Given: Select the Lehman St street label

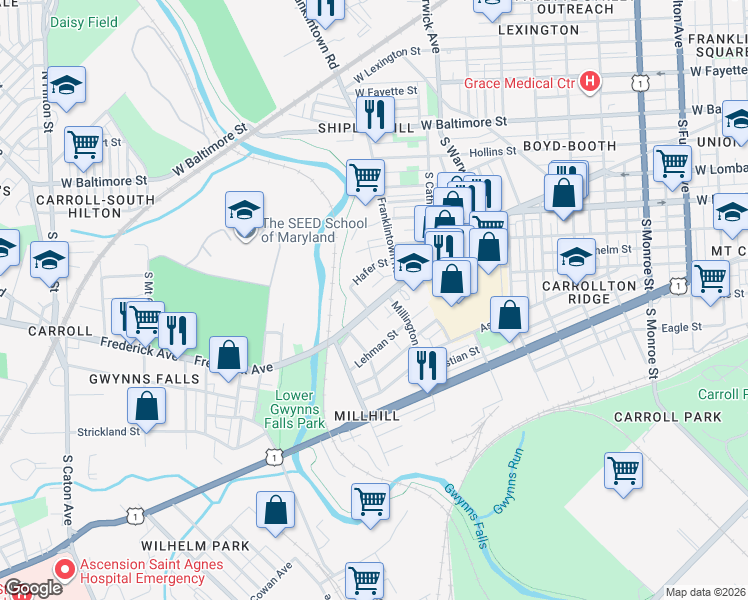Looking at the screenshot, I should coord(376,349).
